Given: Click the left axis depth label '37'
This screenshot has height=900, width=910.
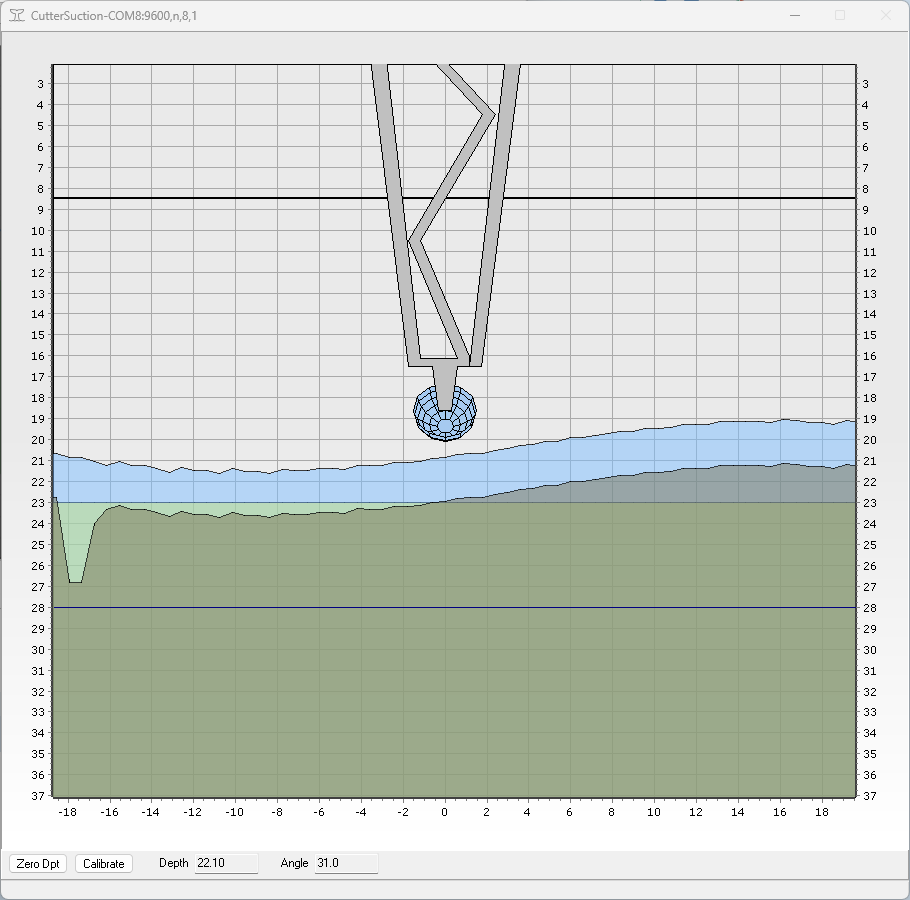Looking at the screenshot, I should click(x=38, y=796).
